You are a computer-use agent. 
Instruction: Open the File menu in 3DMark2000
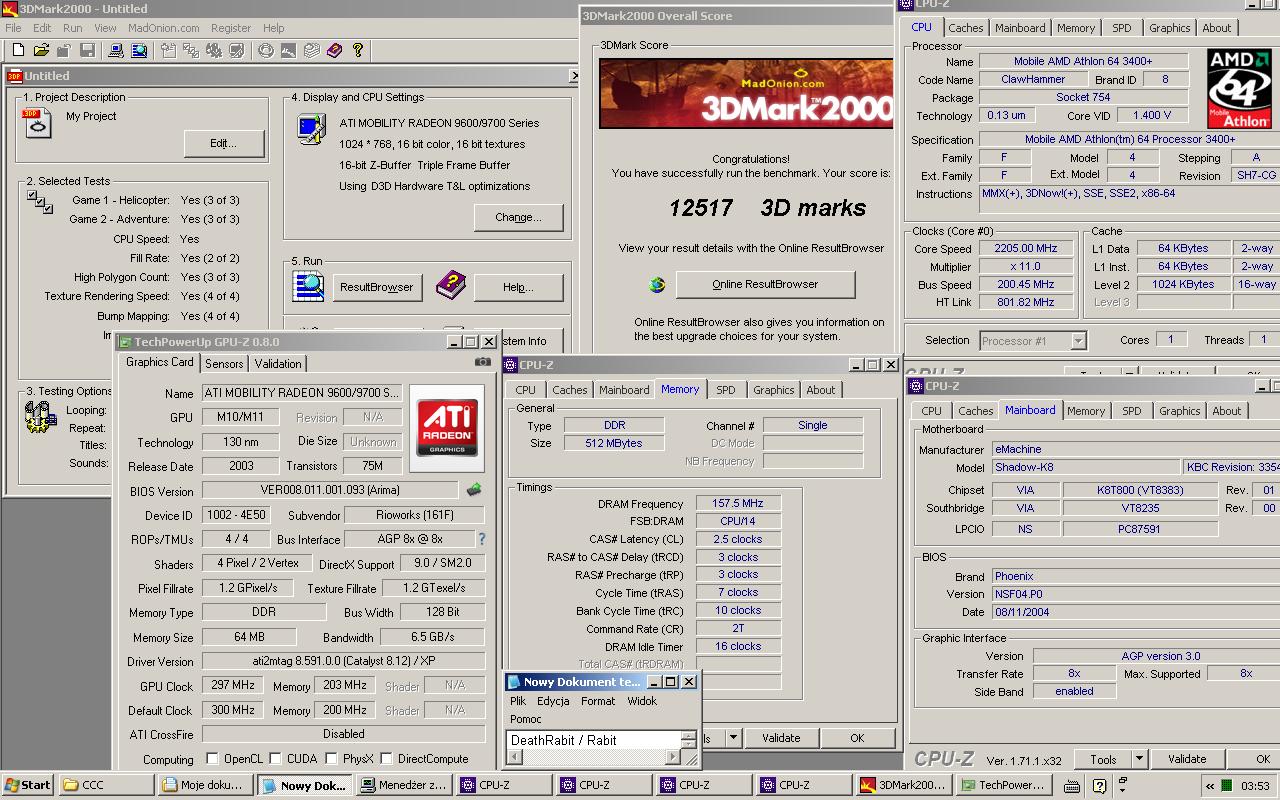coord(14,28)
